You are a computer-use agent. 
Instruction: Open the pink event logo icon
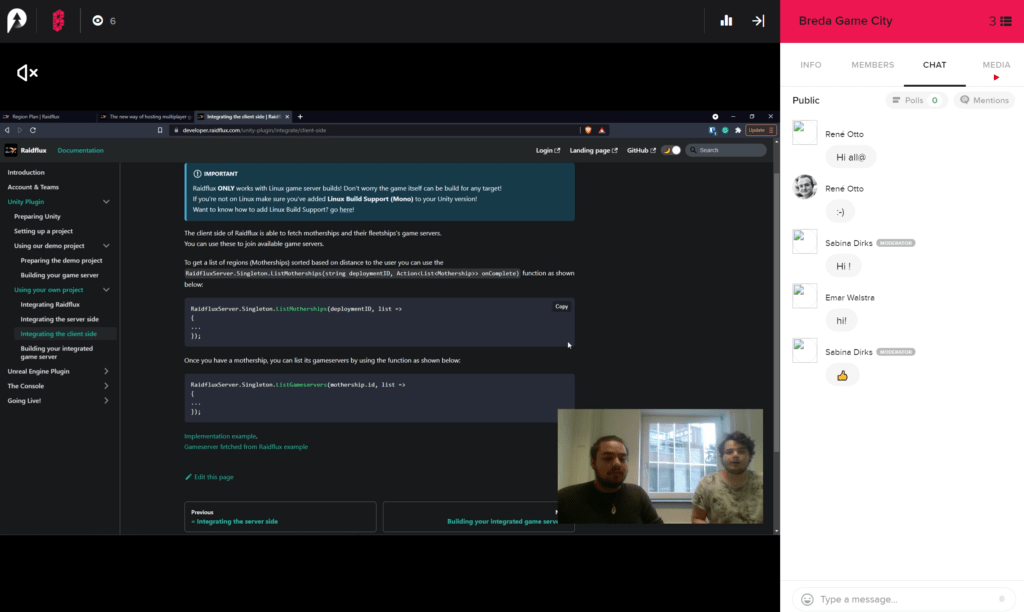[58, 21]
